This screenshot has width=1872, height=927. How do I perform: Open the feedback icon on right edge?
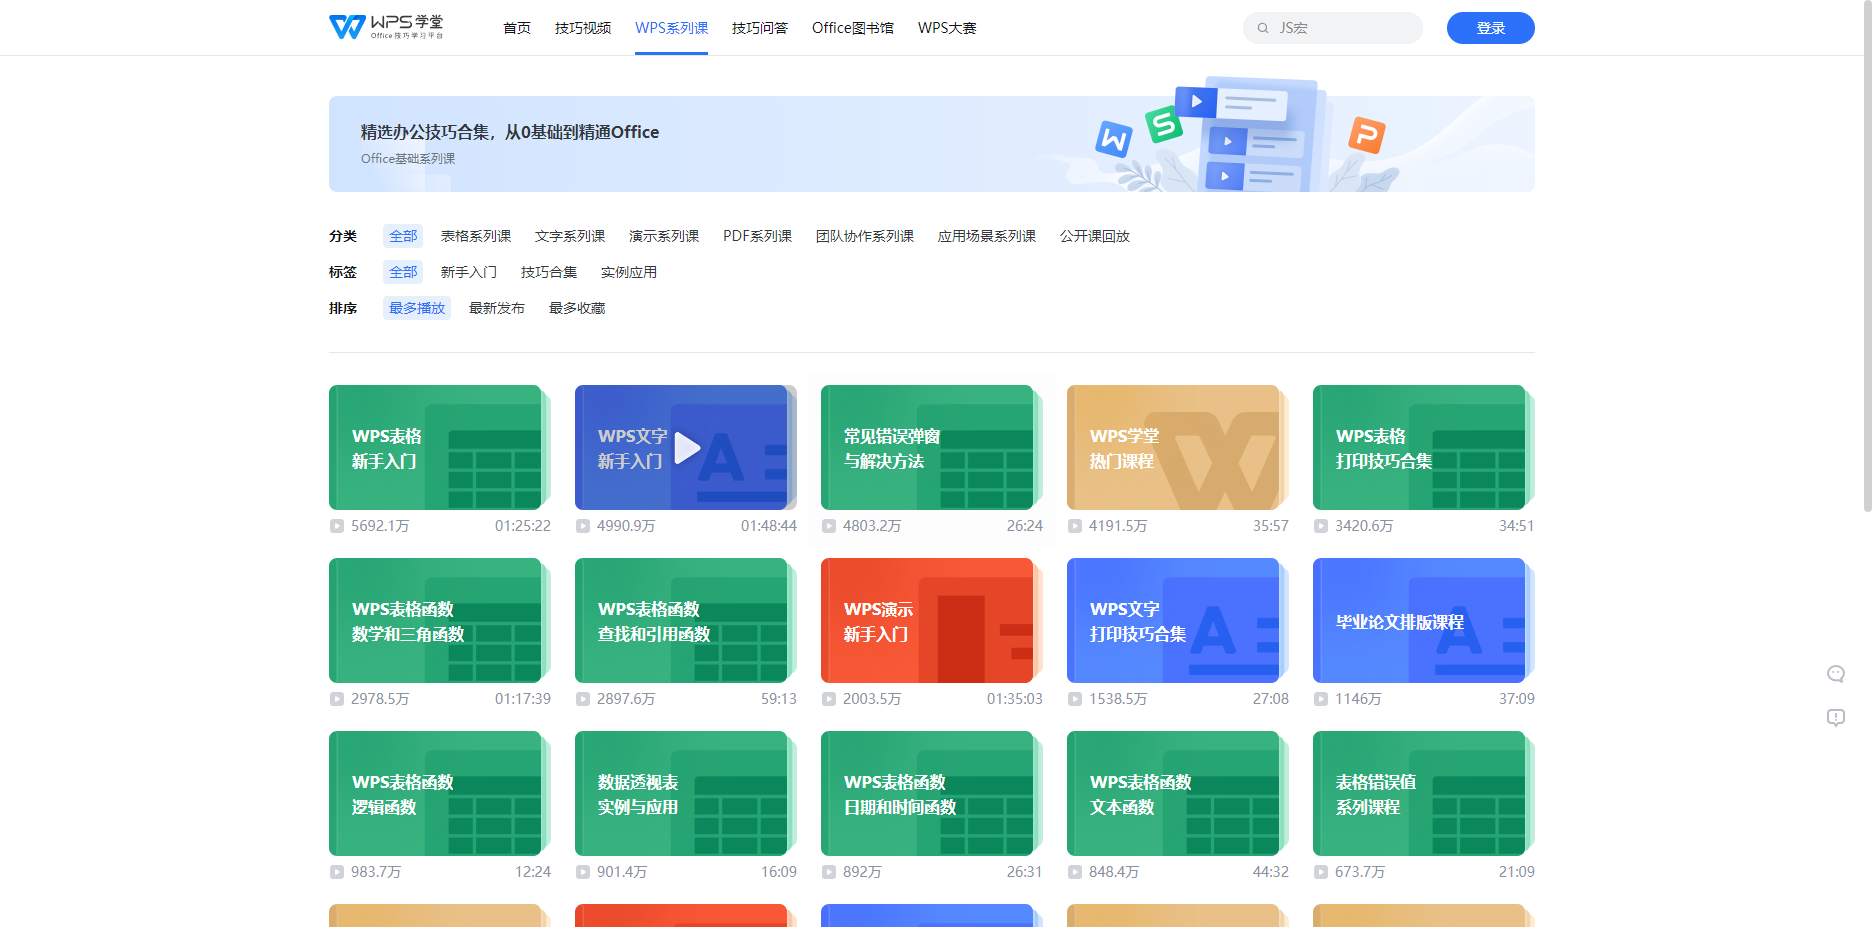click(1836, 717)
